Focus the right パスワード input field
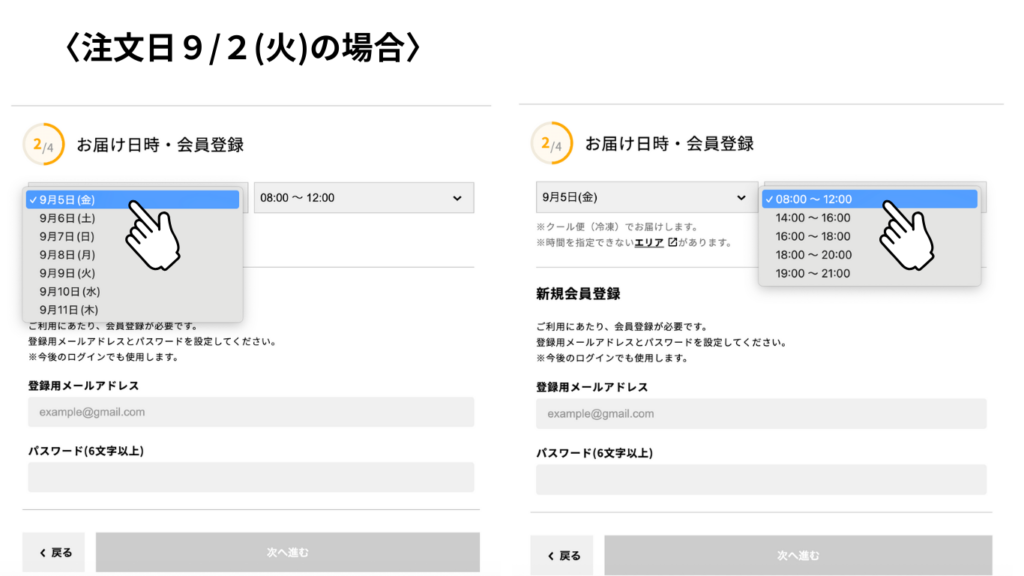The width and height of the screenshot is (1024, 576). (x=761, y=479)
